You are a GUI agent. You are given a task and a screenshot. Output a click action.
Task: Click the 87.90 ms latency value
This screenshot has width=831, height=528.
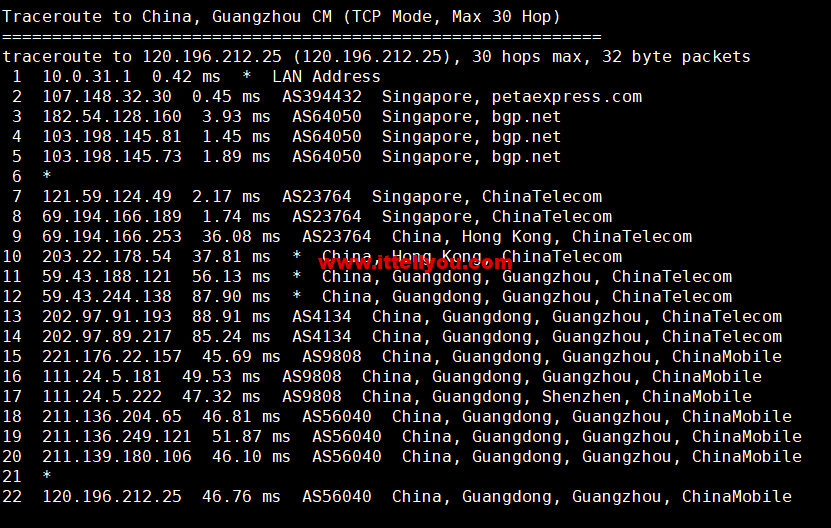[231, 296]
